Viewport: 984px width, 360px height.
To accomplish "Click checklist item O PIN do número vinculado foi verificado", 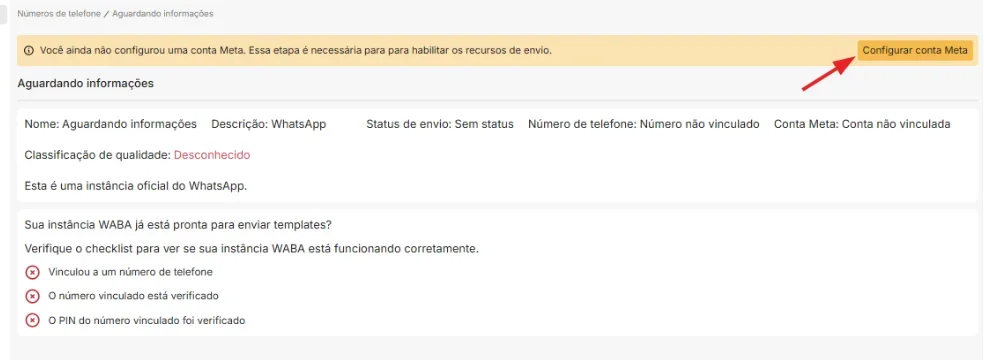I will [146, 320].
